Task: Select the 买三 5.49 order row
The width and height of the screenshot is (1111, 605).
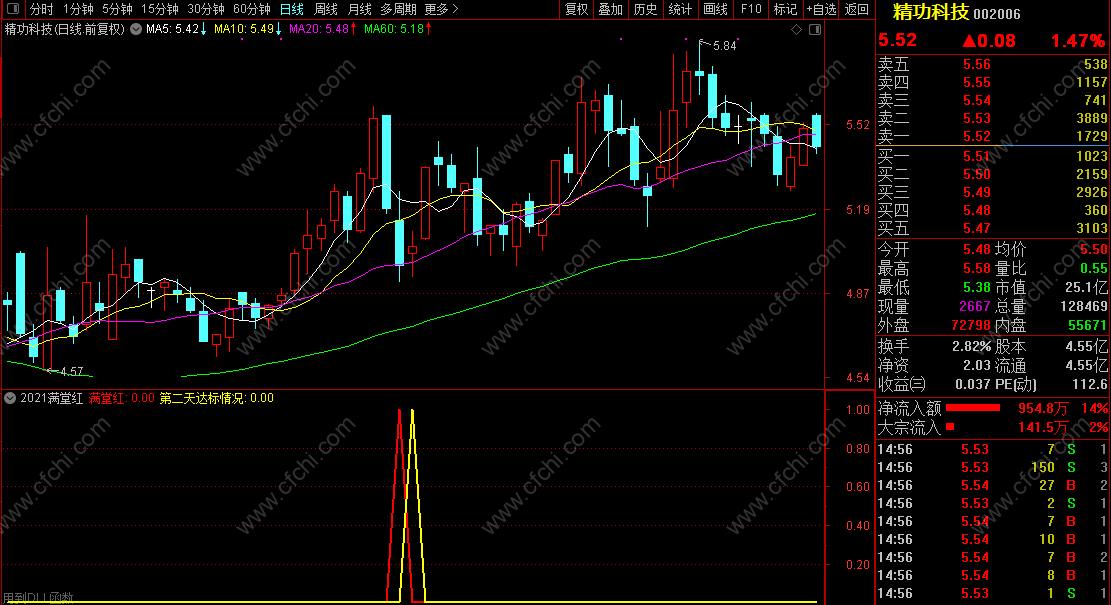Action: tap(993, 192)
